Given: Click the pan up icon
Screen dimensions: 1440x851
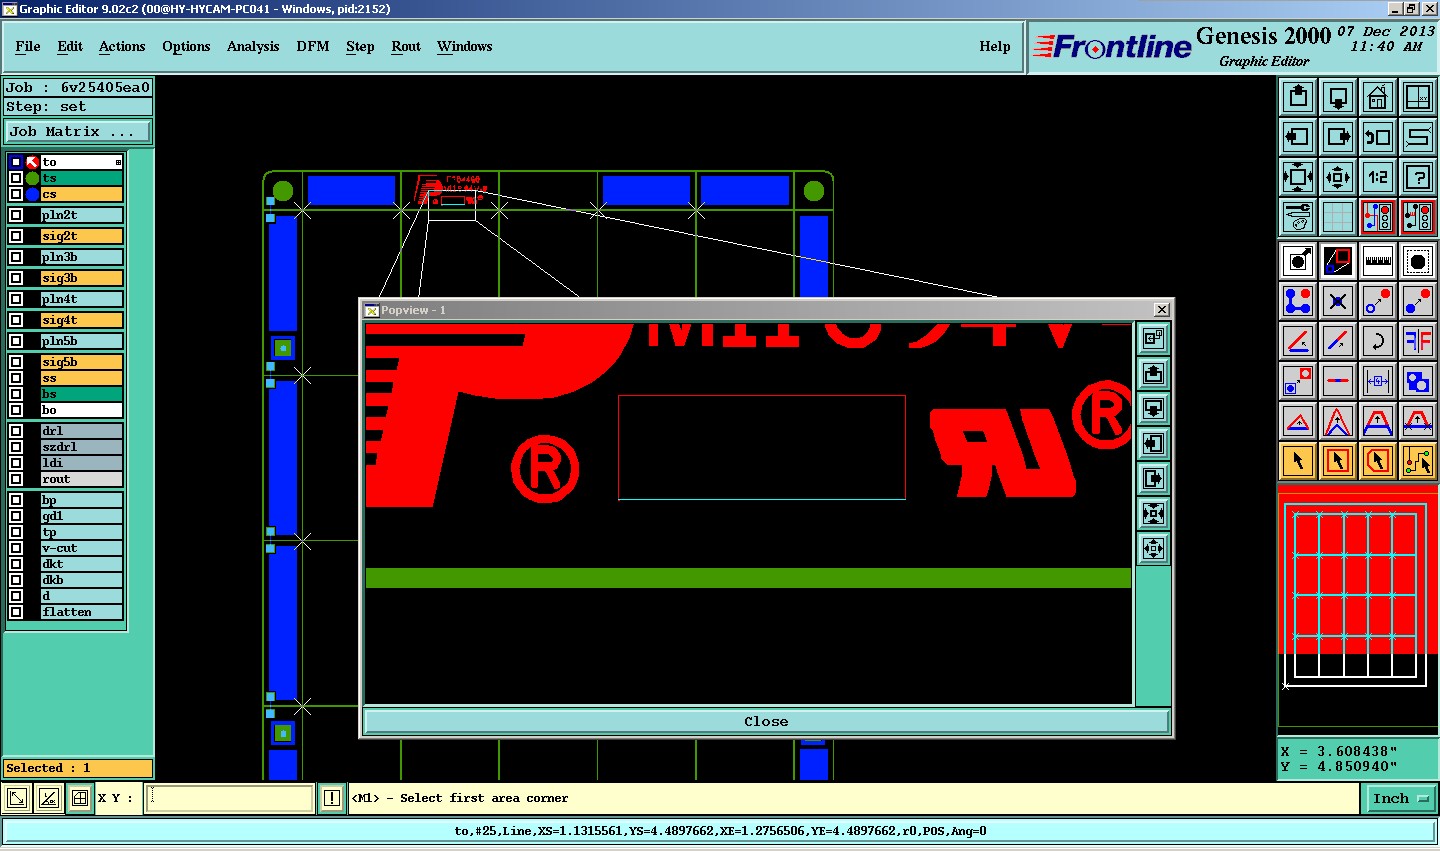Looking at the screenshot, I should pyautogui.click(x=1298, y=97).
